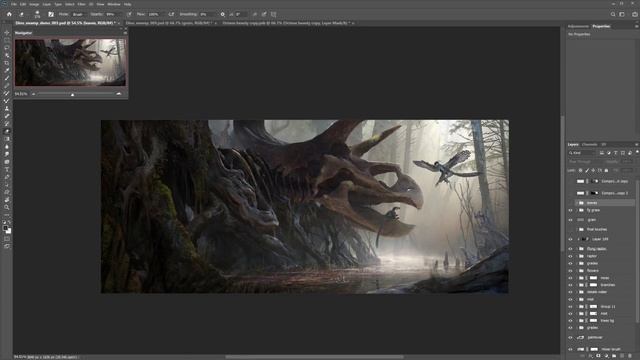This screenshot has width=640, height=360.
Task: Select the Rectangular Marquee tool
Action: tap(7, 40)
